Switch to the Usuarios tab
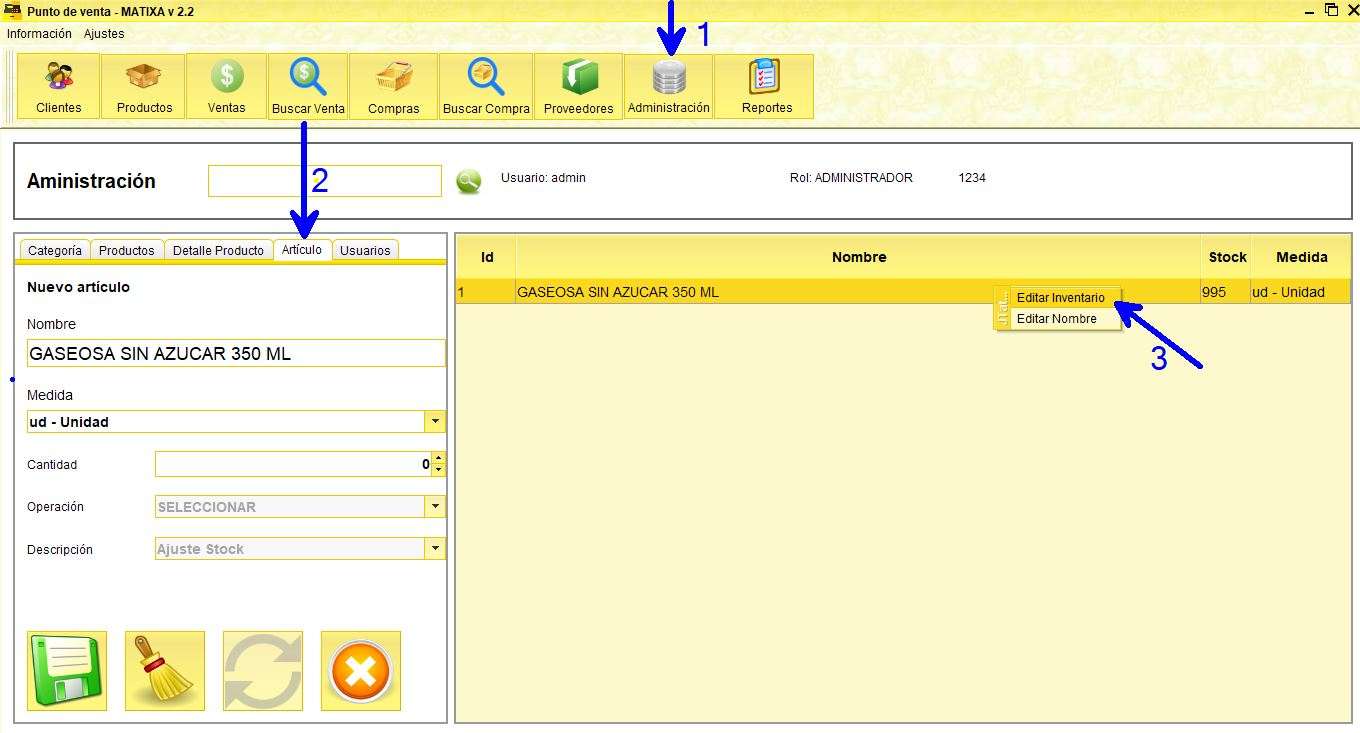The image size is (1360, 733). pos(365,250)
